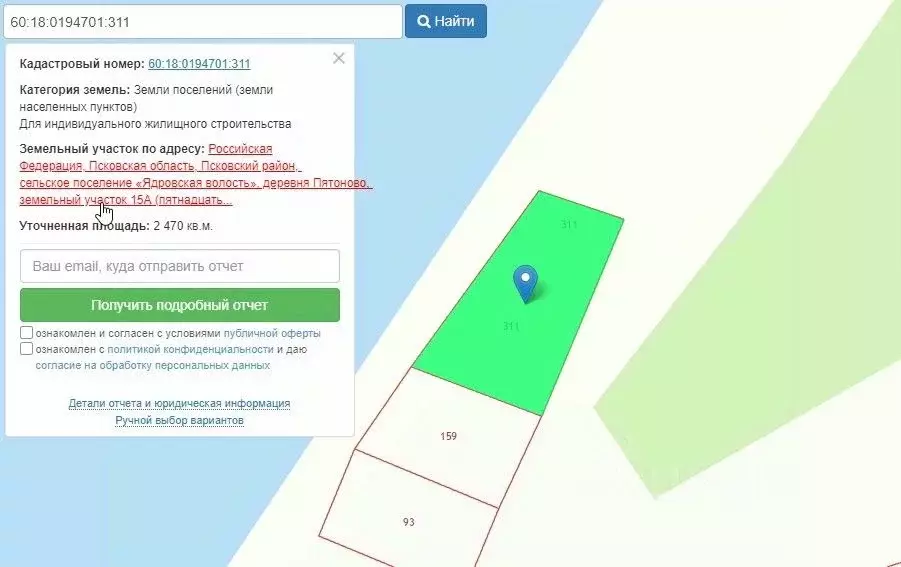Click Для индивидуального жилищного строительства text
This screenshot has height=567, width=901.
tap(155, 124)
